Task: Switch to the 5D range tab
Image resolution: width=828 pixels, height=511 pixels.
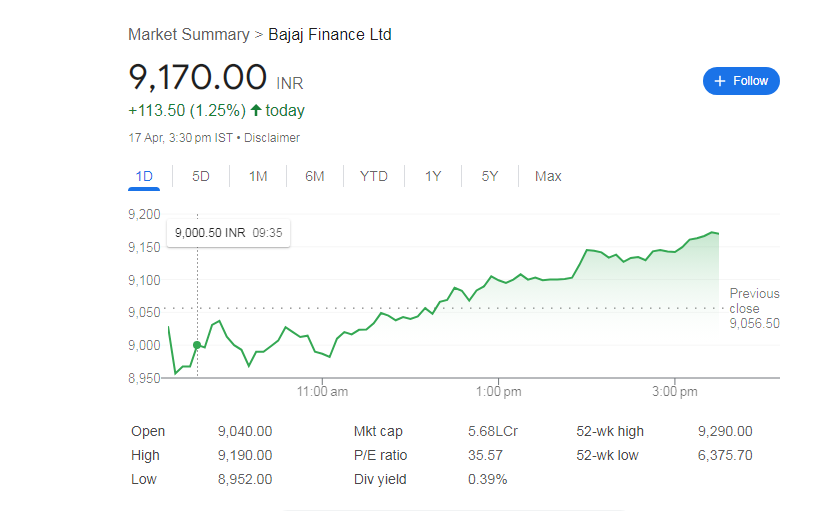Action: tap(201, 176)
